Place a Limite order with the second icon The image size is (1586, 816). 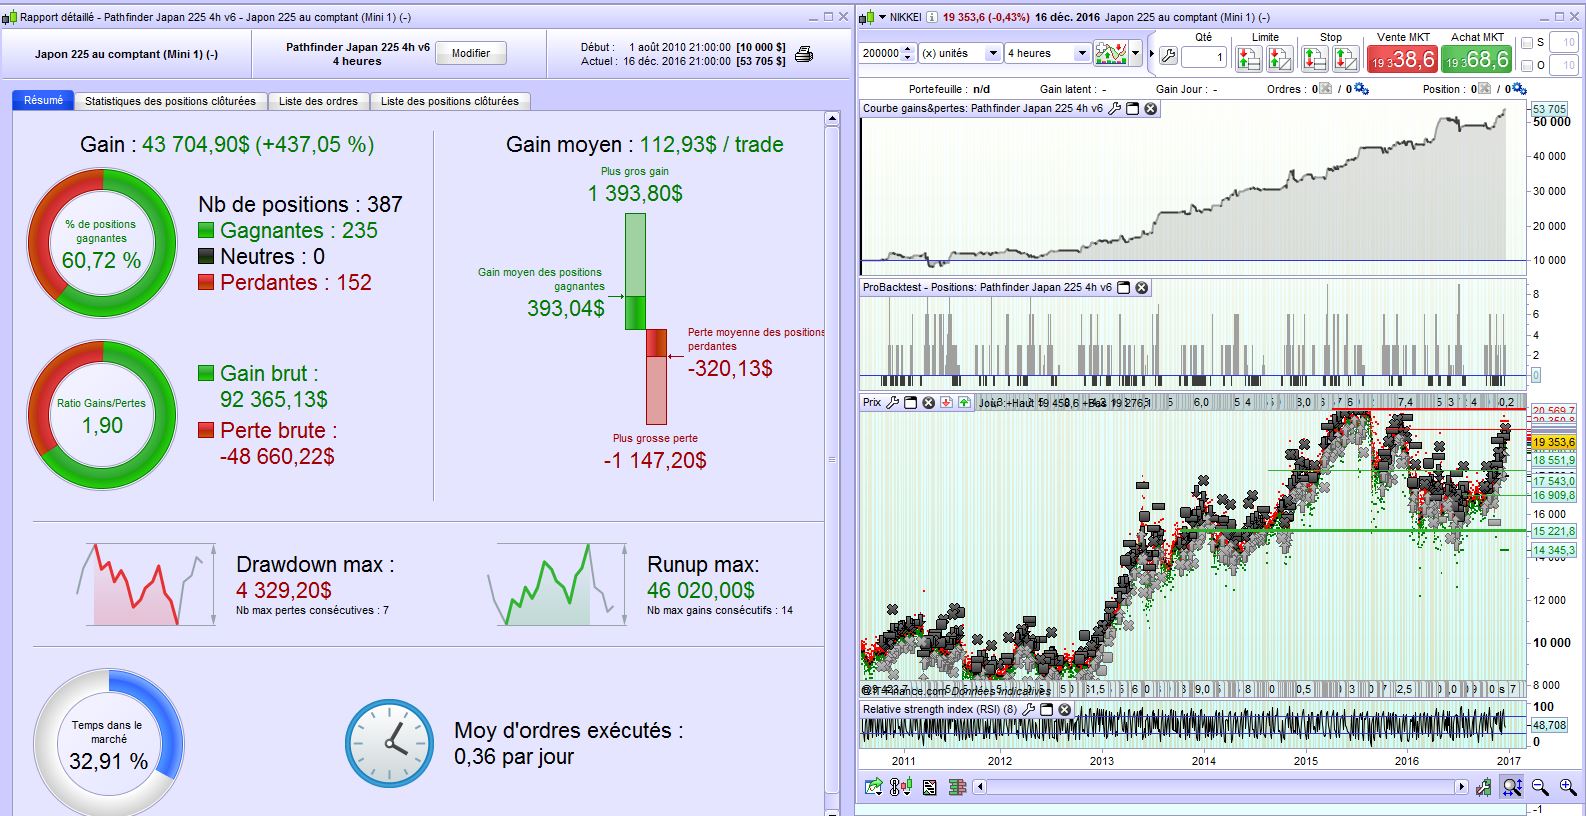pyautogui.click(x=1280, y=58)
